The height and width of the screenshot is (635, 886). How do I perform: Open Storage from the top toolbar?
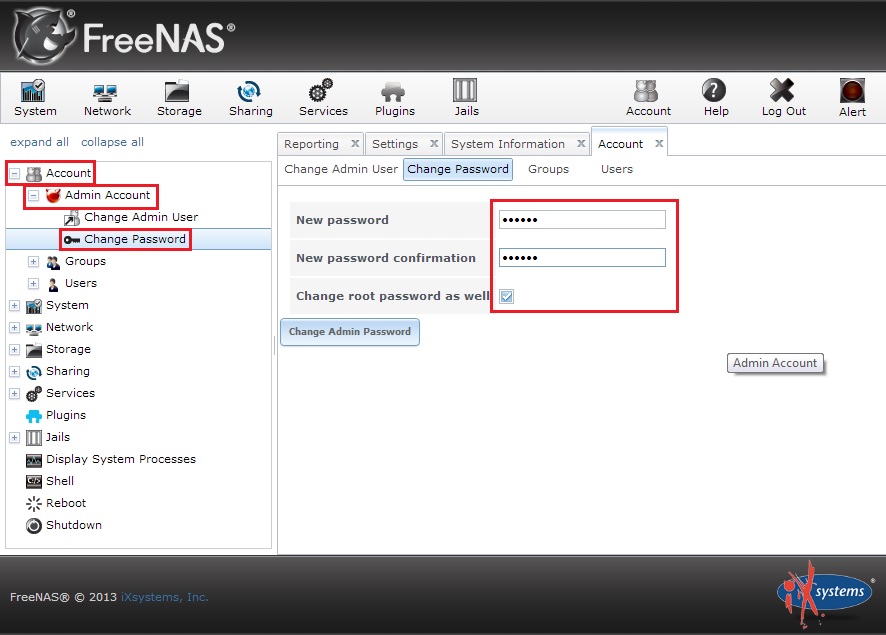click(x=179, y=98)
